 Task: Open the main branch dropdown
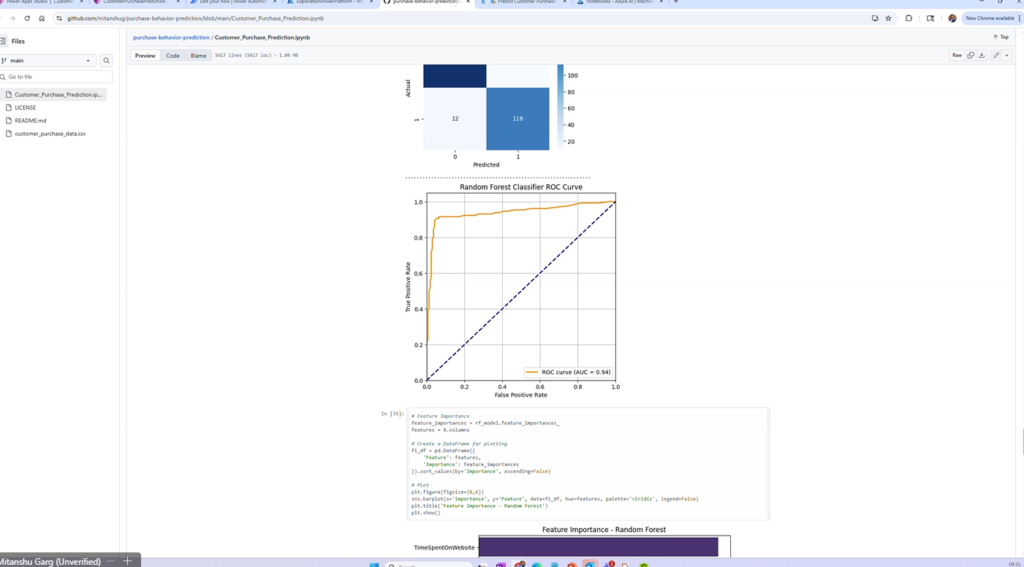(x=47, y=61)
